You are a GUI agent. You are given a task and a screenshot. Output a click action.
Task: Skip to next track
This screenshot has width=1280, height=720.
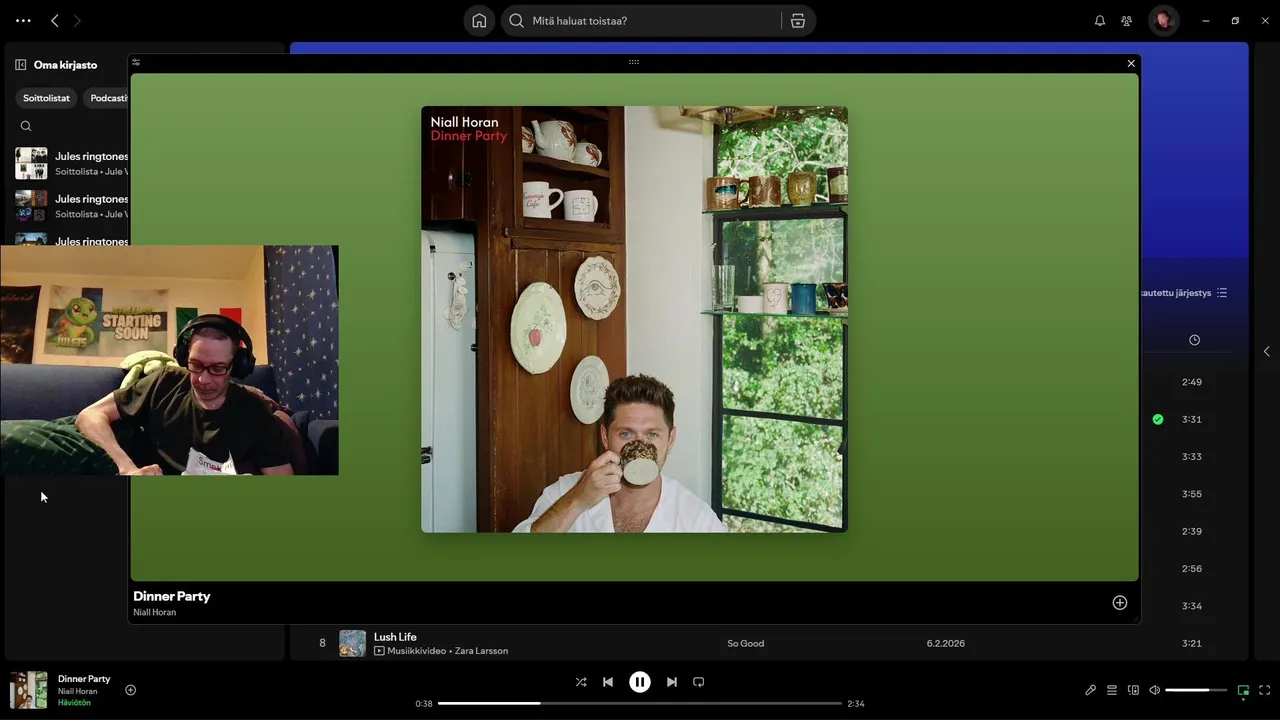coord(672,682)
